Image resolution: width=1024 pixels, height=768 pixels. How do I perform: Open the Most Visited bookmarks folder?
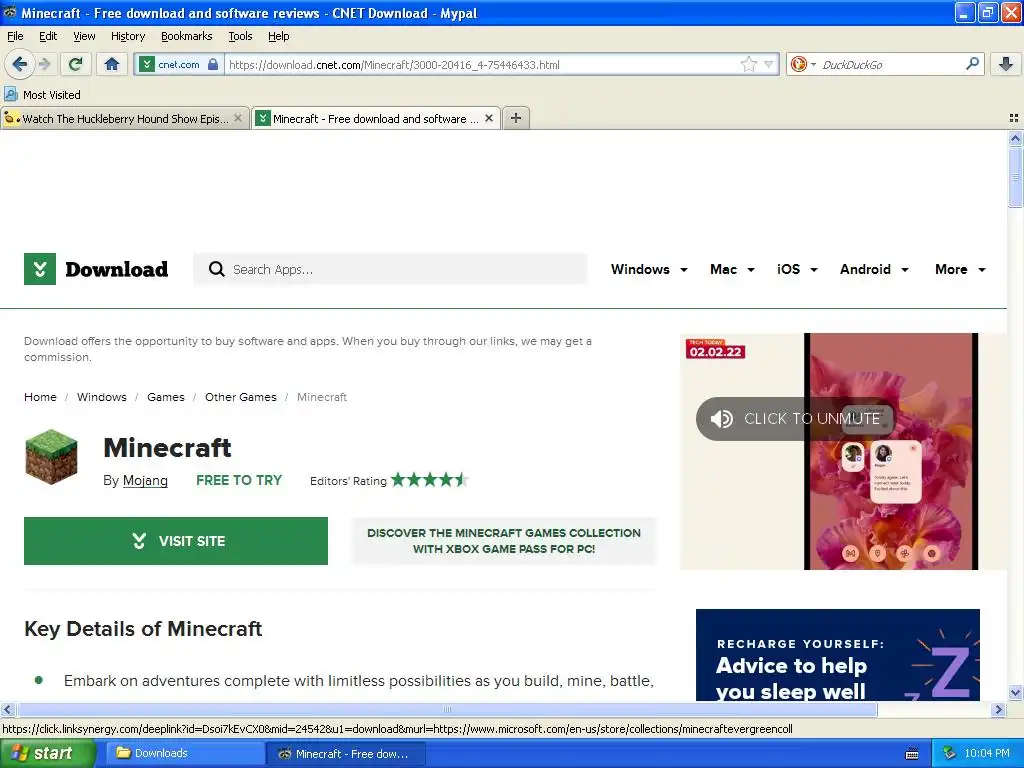pos(42,95)
